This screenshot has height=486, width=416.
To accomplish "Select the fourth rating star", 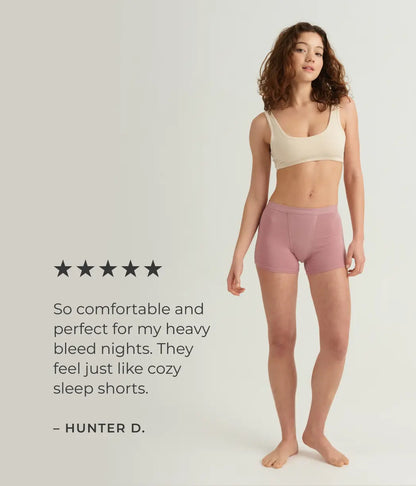I will click(131, 269).
